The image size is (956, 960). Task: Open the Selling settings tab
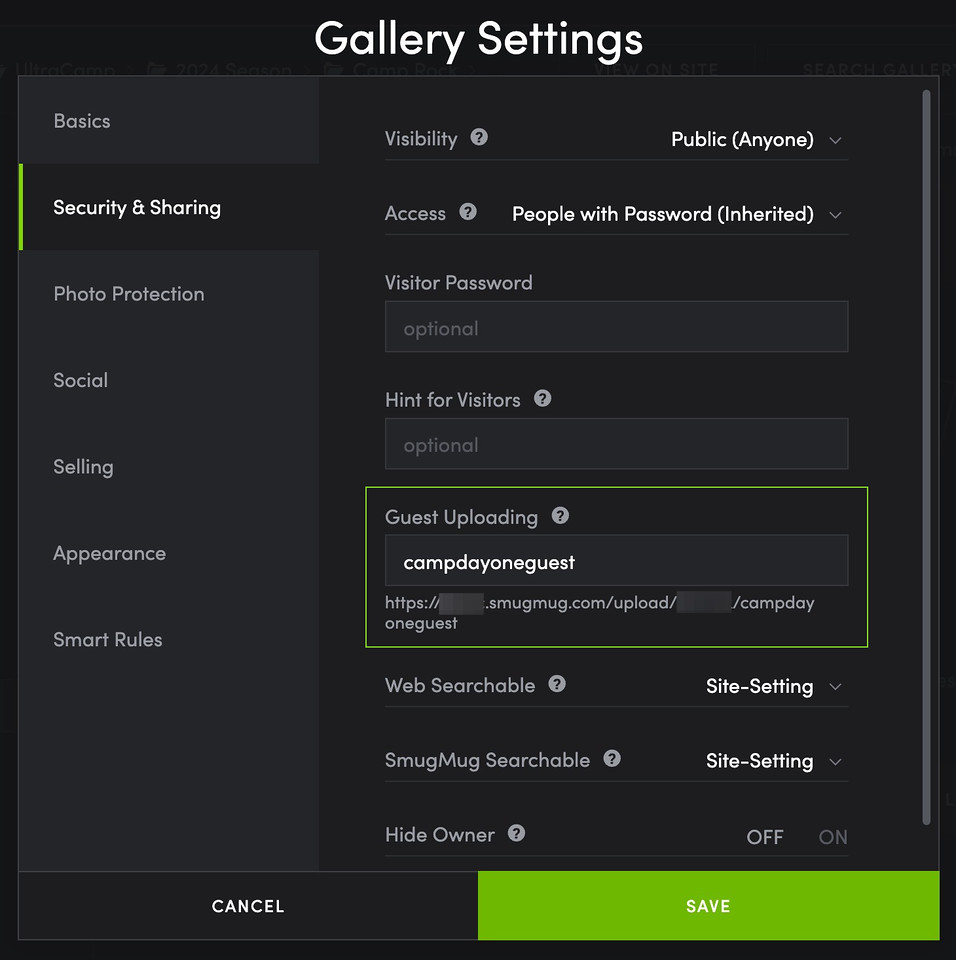click(169, 467)
